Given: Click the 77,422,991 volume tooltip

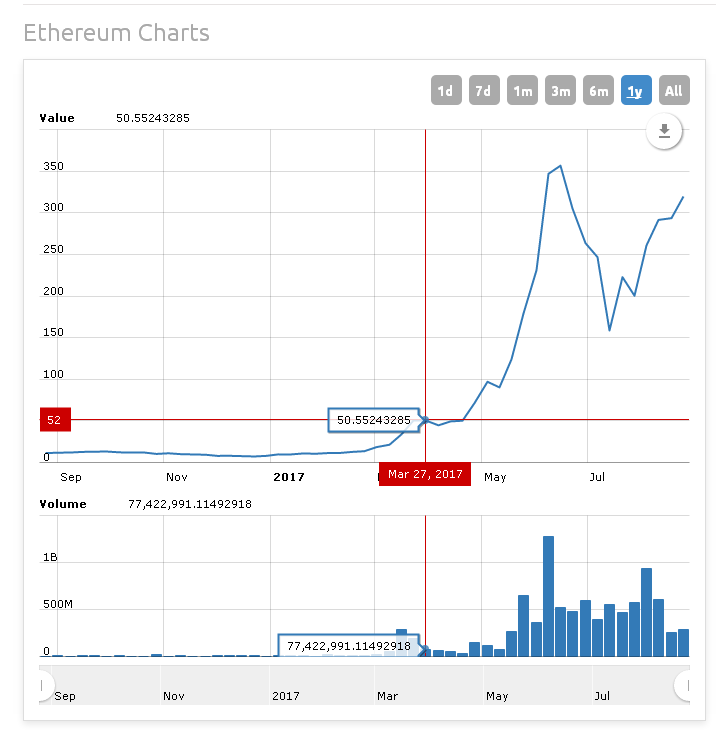Looking at the screenshot, I should [349, 646].
